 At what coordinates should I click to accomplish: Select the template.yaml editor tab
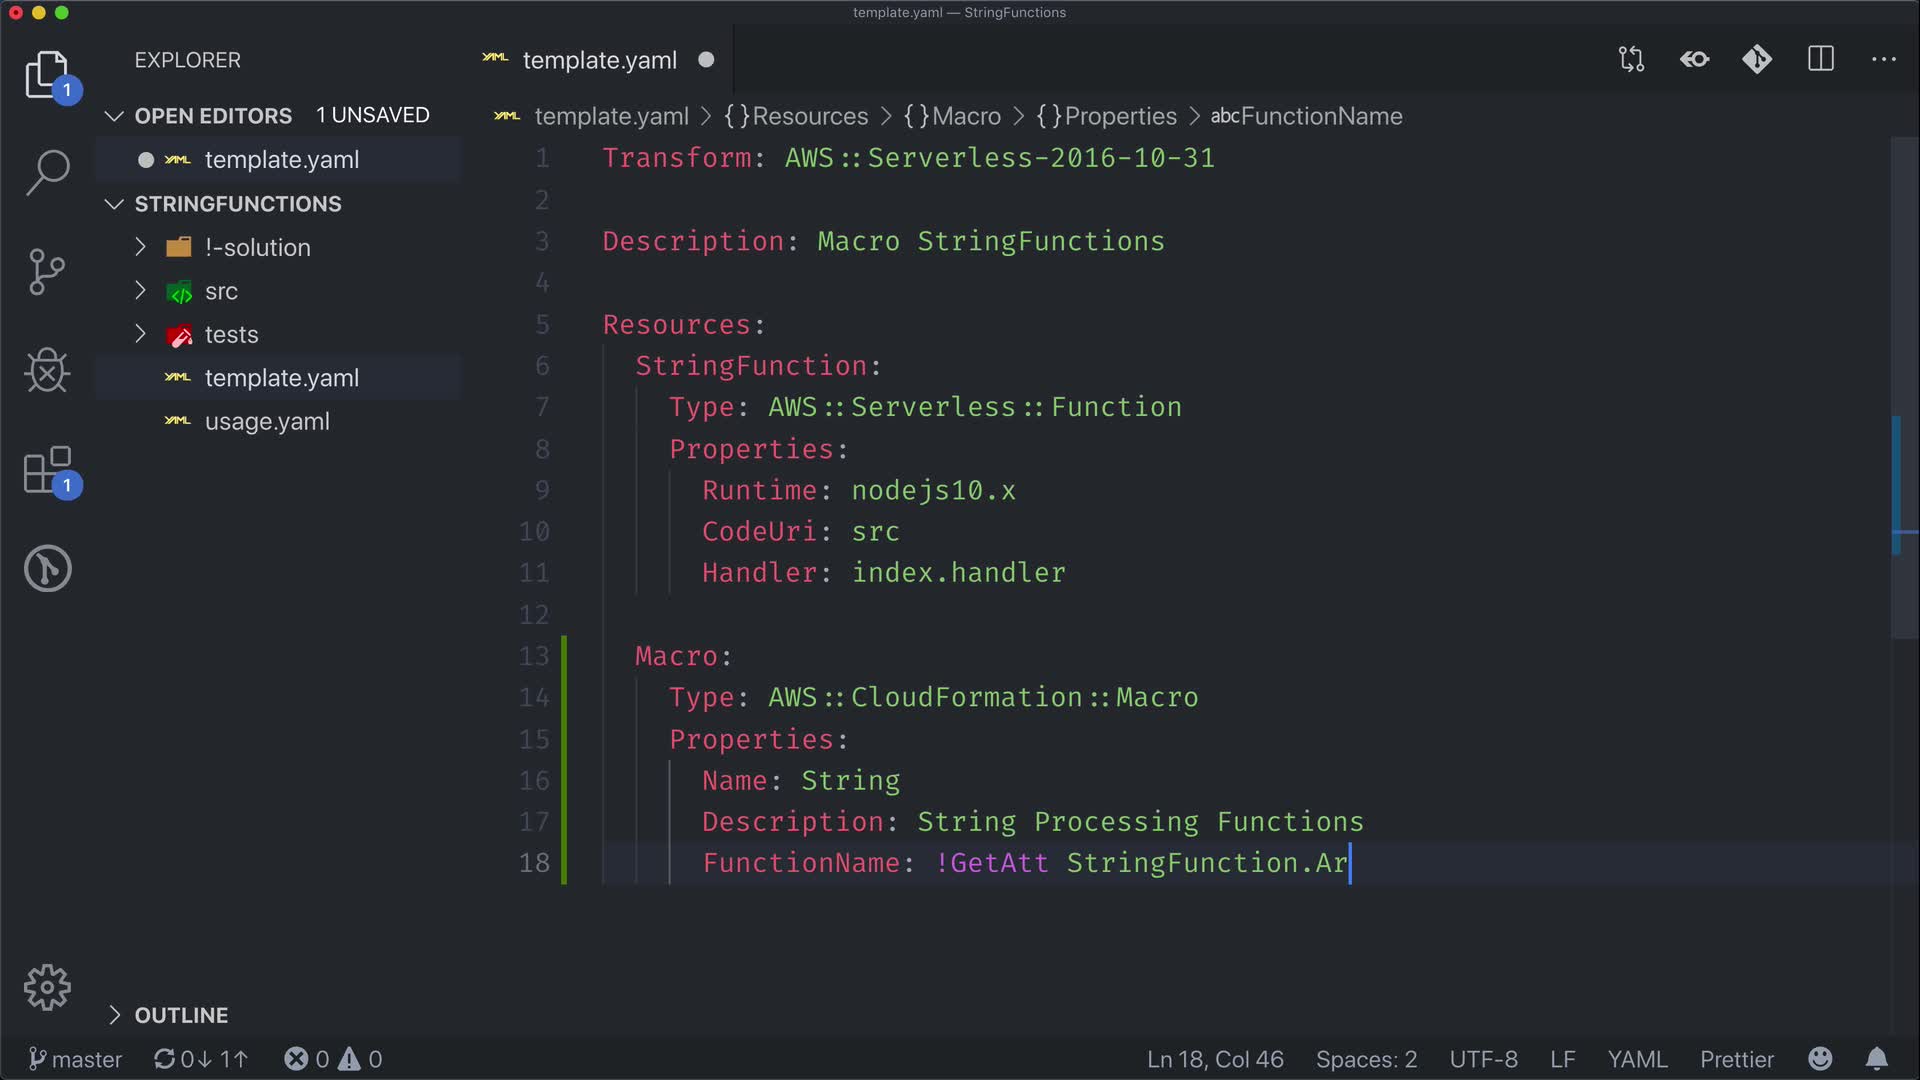tap(599, 60)
